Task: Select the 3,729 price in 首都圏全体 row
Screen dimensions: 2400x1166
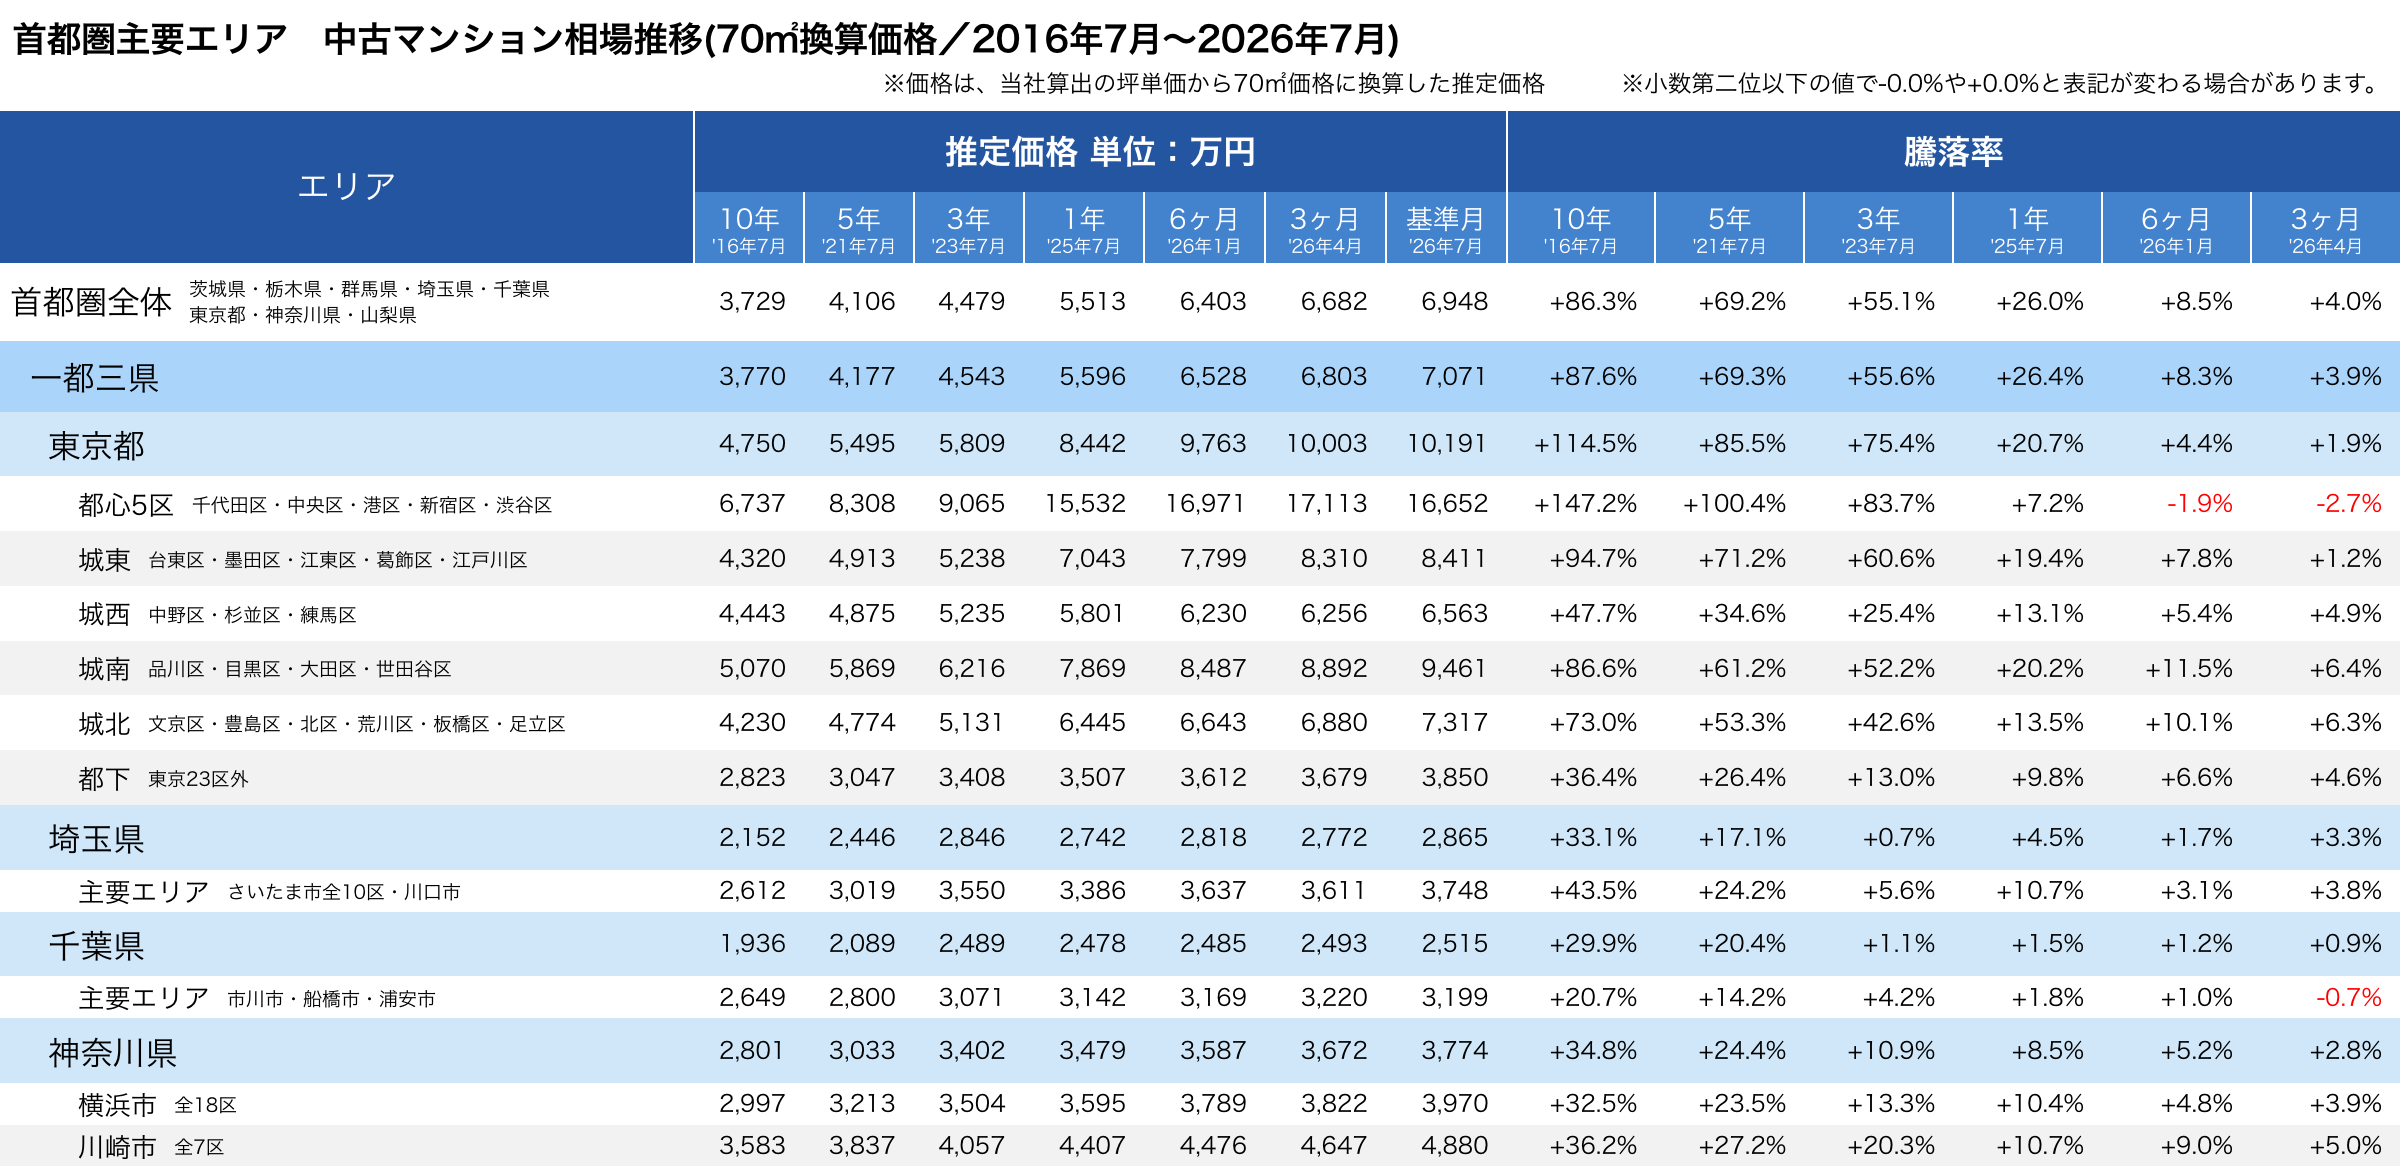Action: tap(752, 302)
